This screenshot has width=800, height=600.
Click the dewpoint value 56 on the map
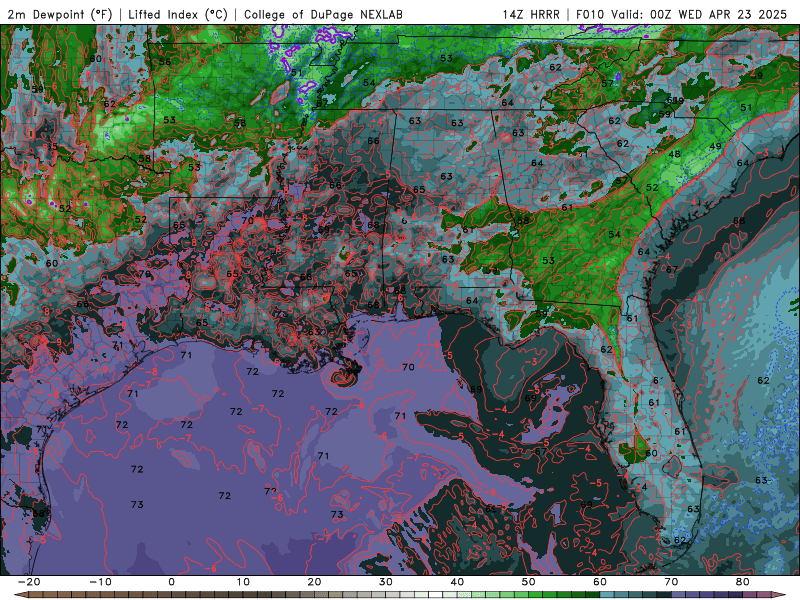(165, 62)
